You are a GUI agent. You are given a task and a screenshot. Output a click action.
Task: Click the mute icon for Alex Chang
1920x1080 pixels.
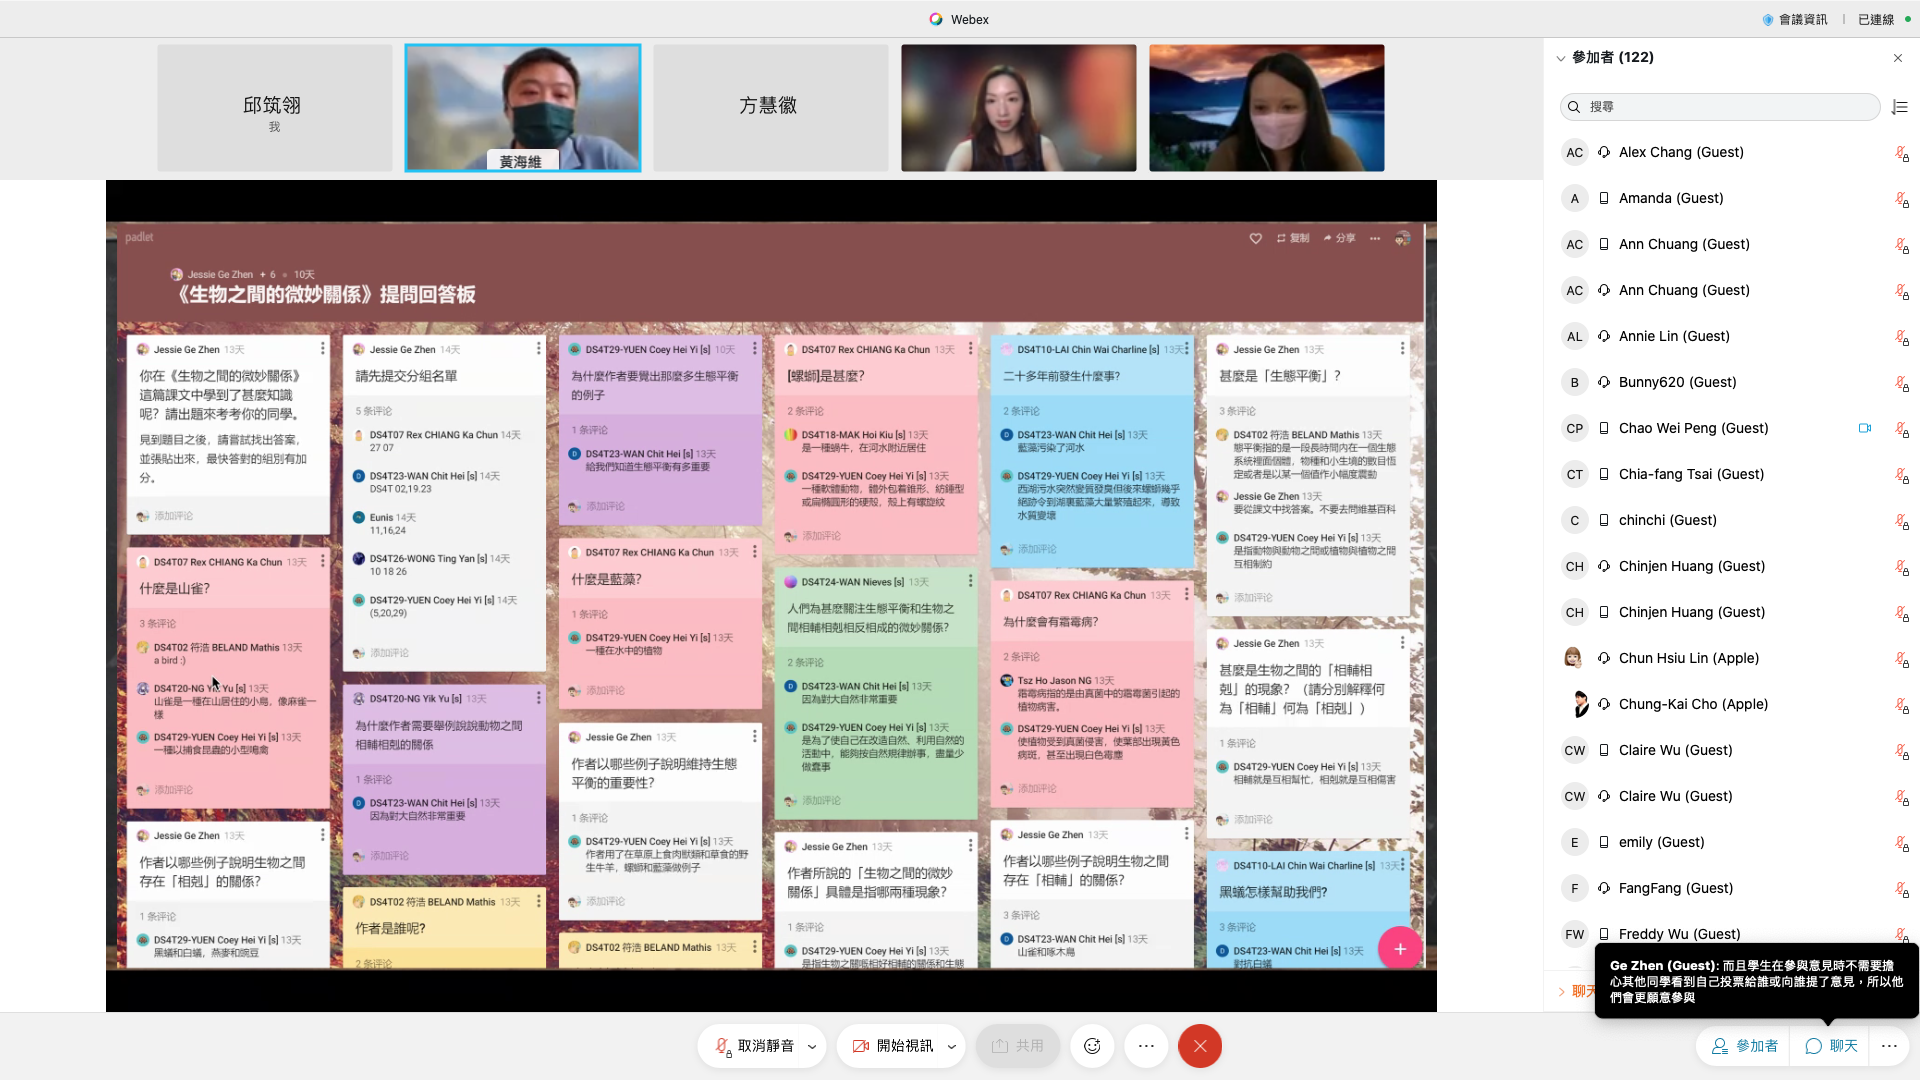click(x=1901, y=153)
